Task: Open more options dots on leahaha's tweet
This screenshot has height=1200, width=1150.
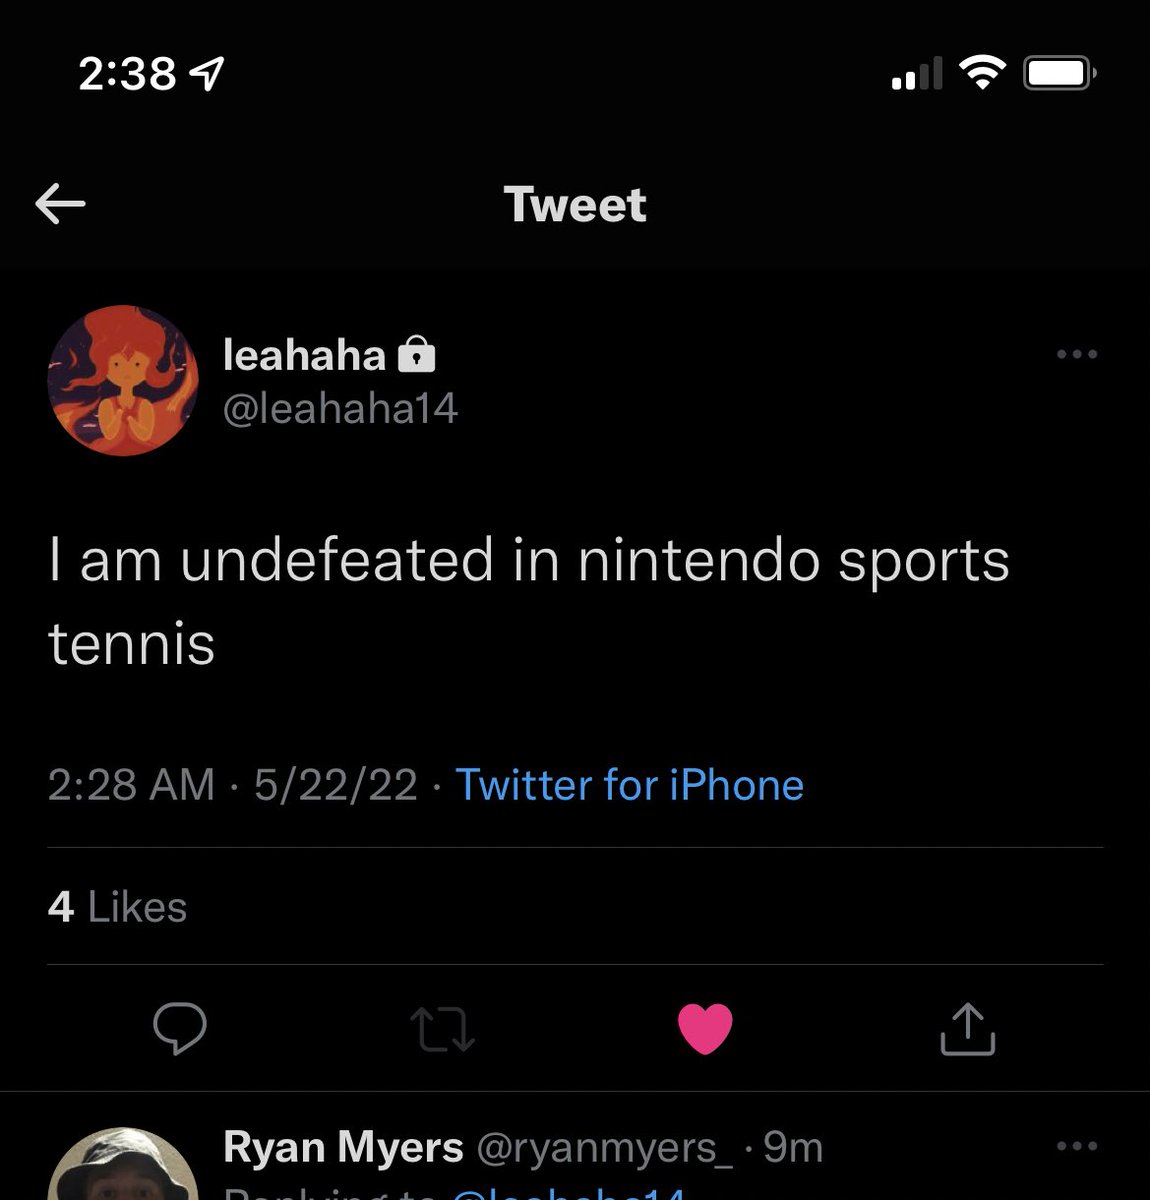Action: 1077,354
